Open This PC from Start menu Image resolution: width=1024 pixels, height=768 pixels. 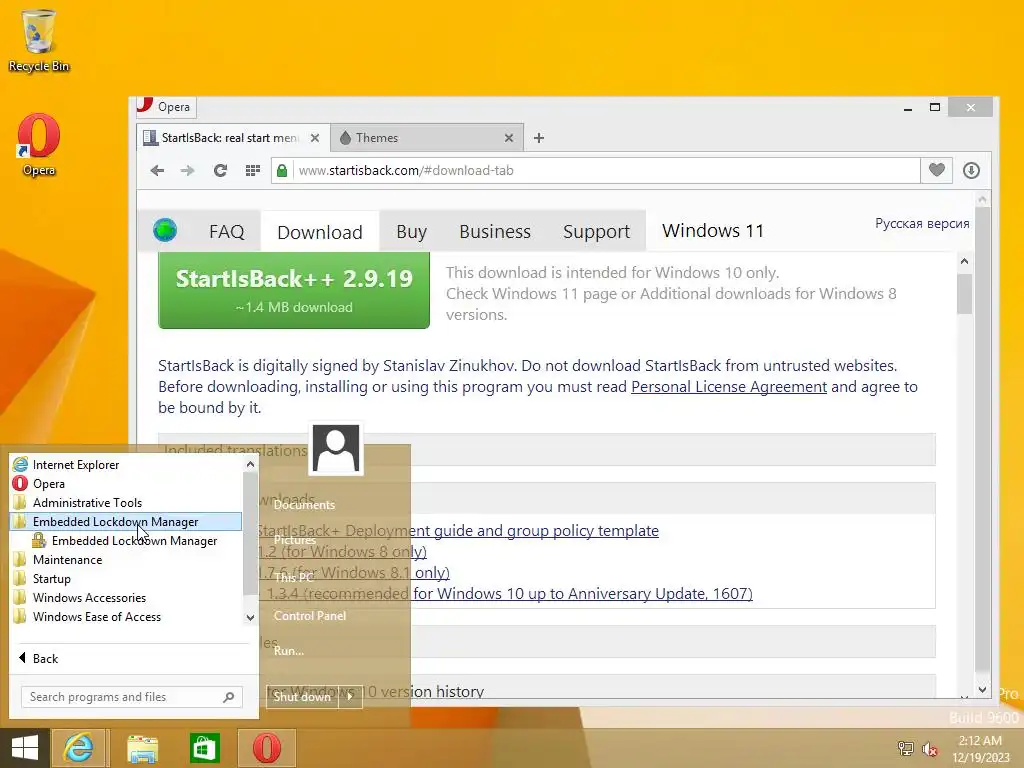tap(294, 577)
